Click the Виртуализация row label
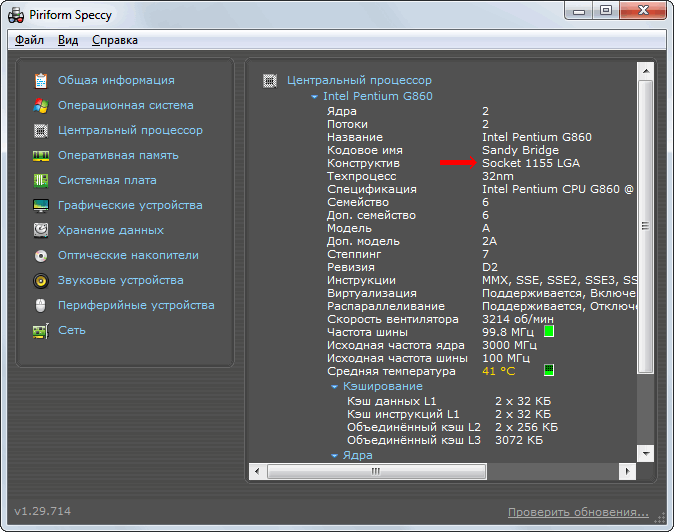The width and height of the screenshot is (674, 532). click(x=372, y=294)
